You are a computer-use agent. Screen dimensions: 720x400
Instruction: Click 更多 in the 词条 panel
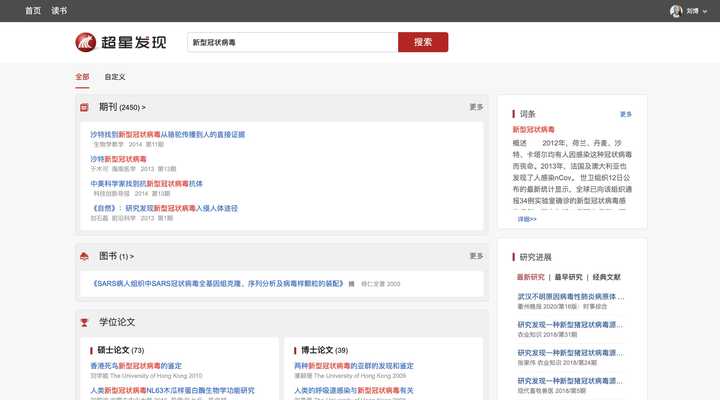coord(626,114)
